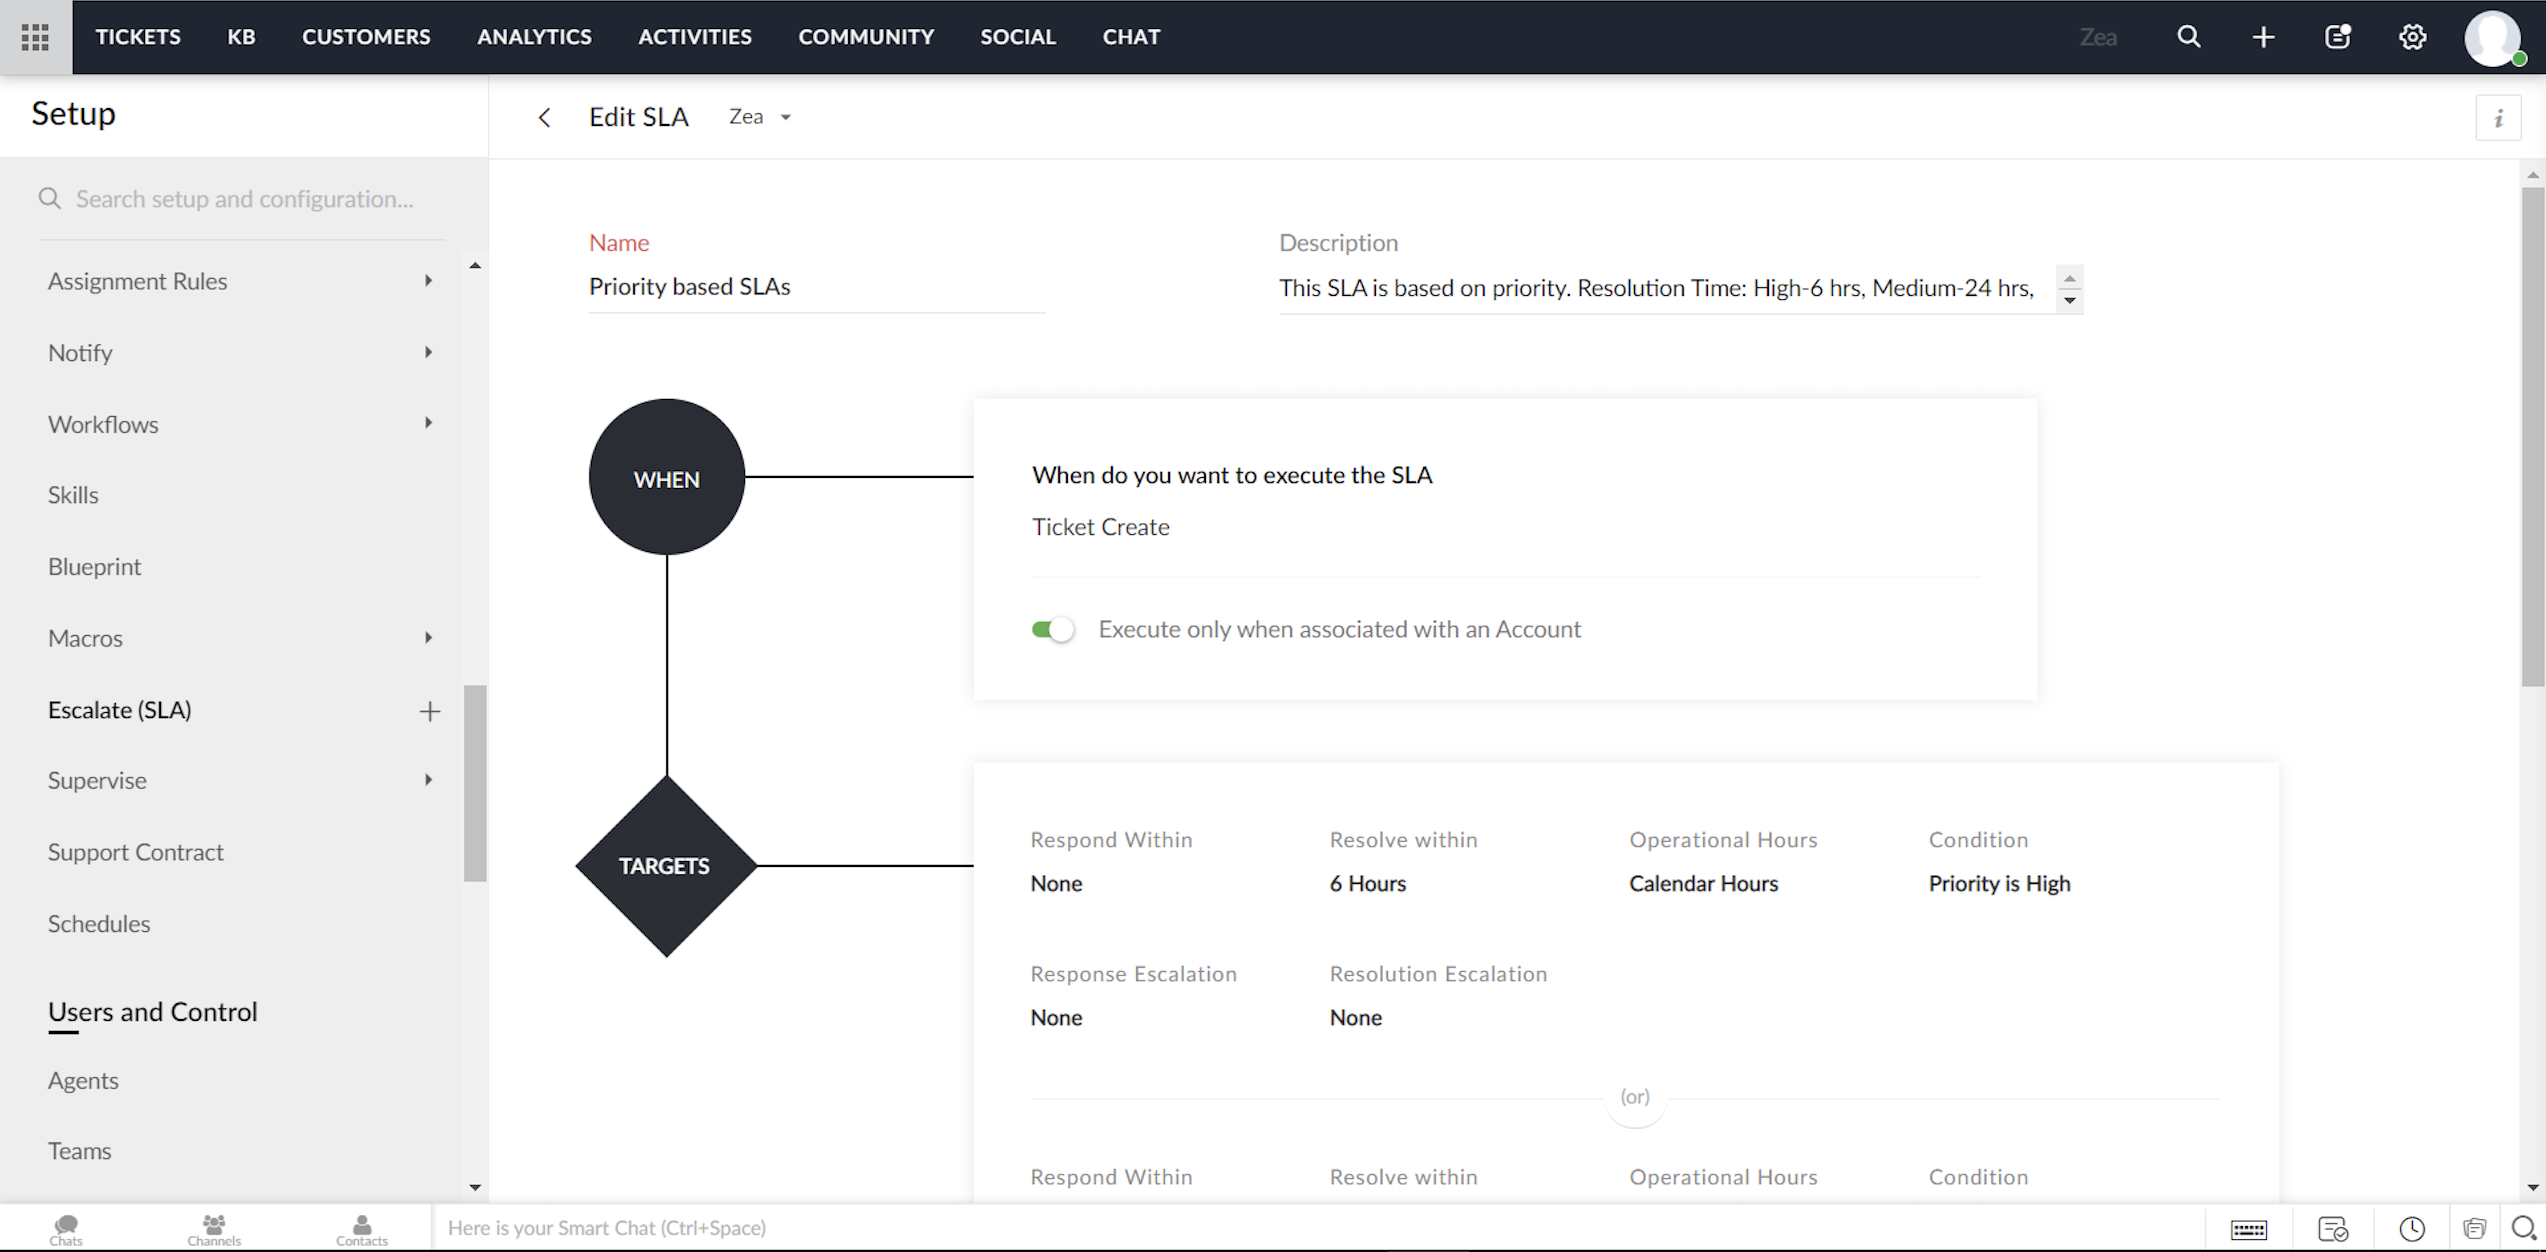This screenshot has height=1252, width=2546.
Task: Open the ANALYTICS tab
Action: pos(534,37)
